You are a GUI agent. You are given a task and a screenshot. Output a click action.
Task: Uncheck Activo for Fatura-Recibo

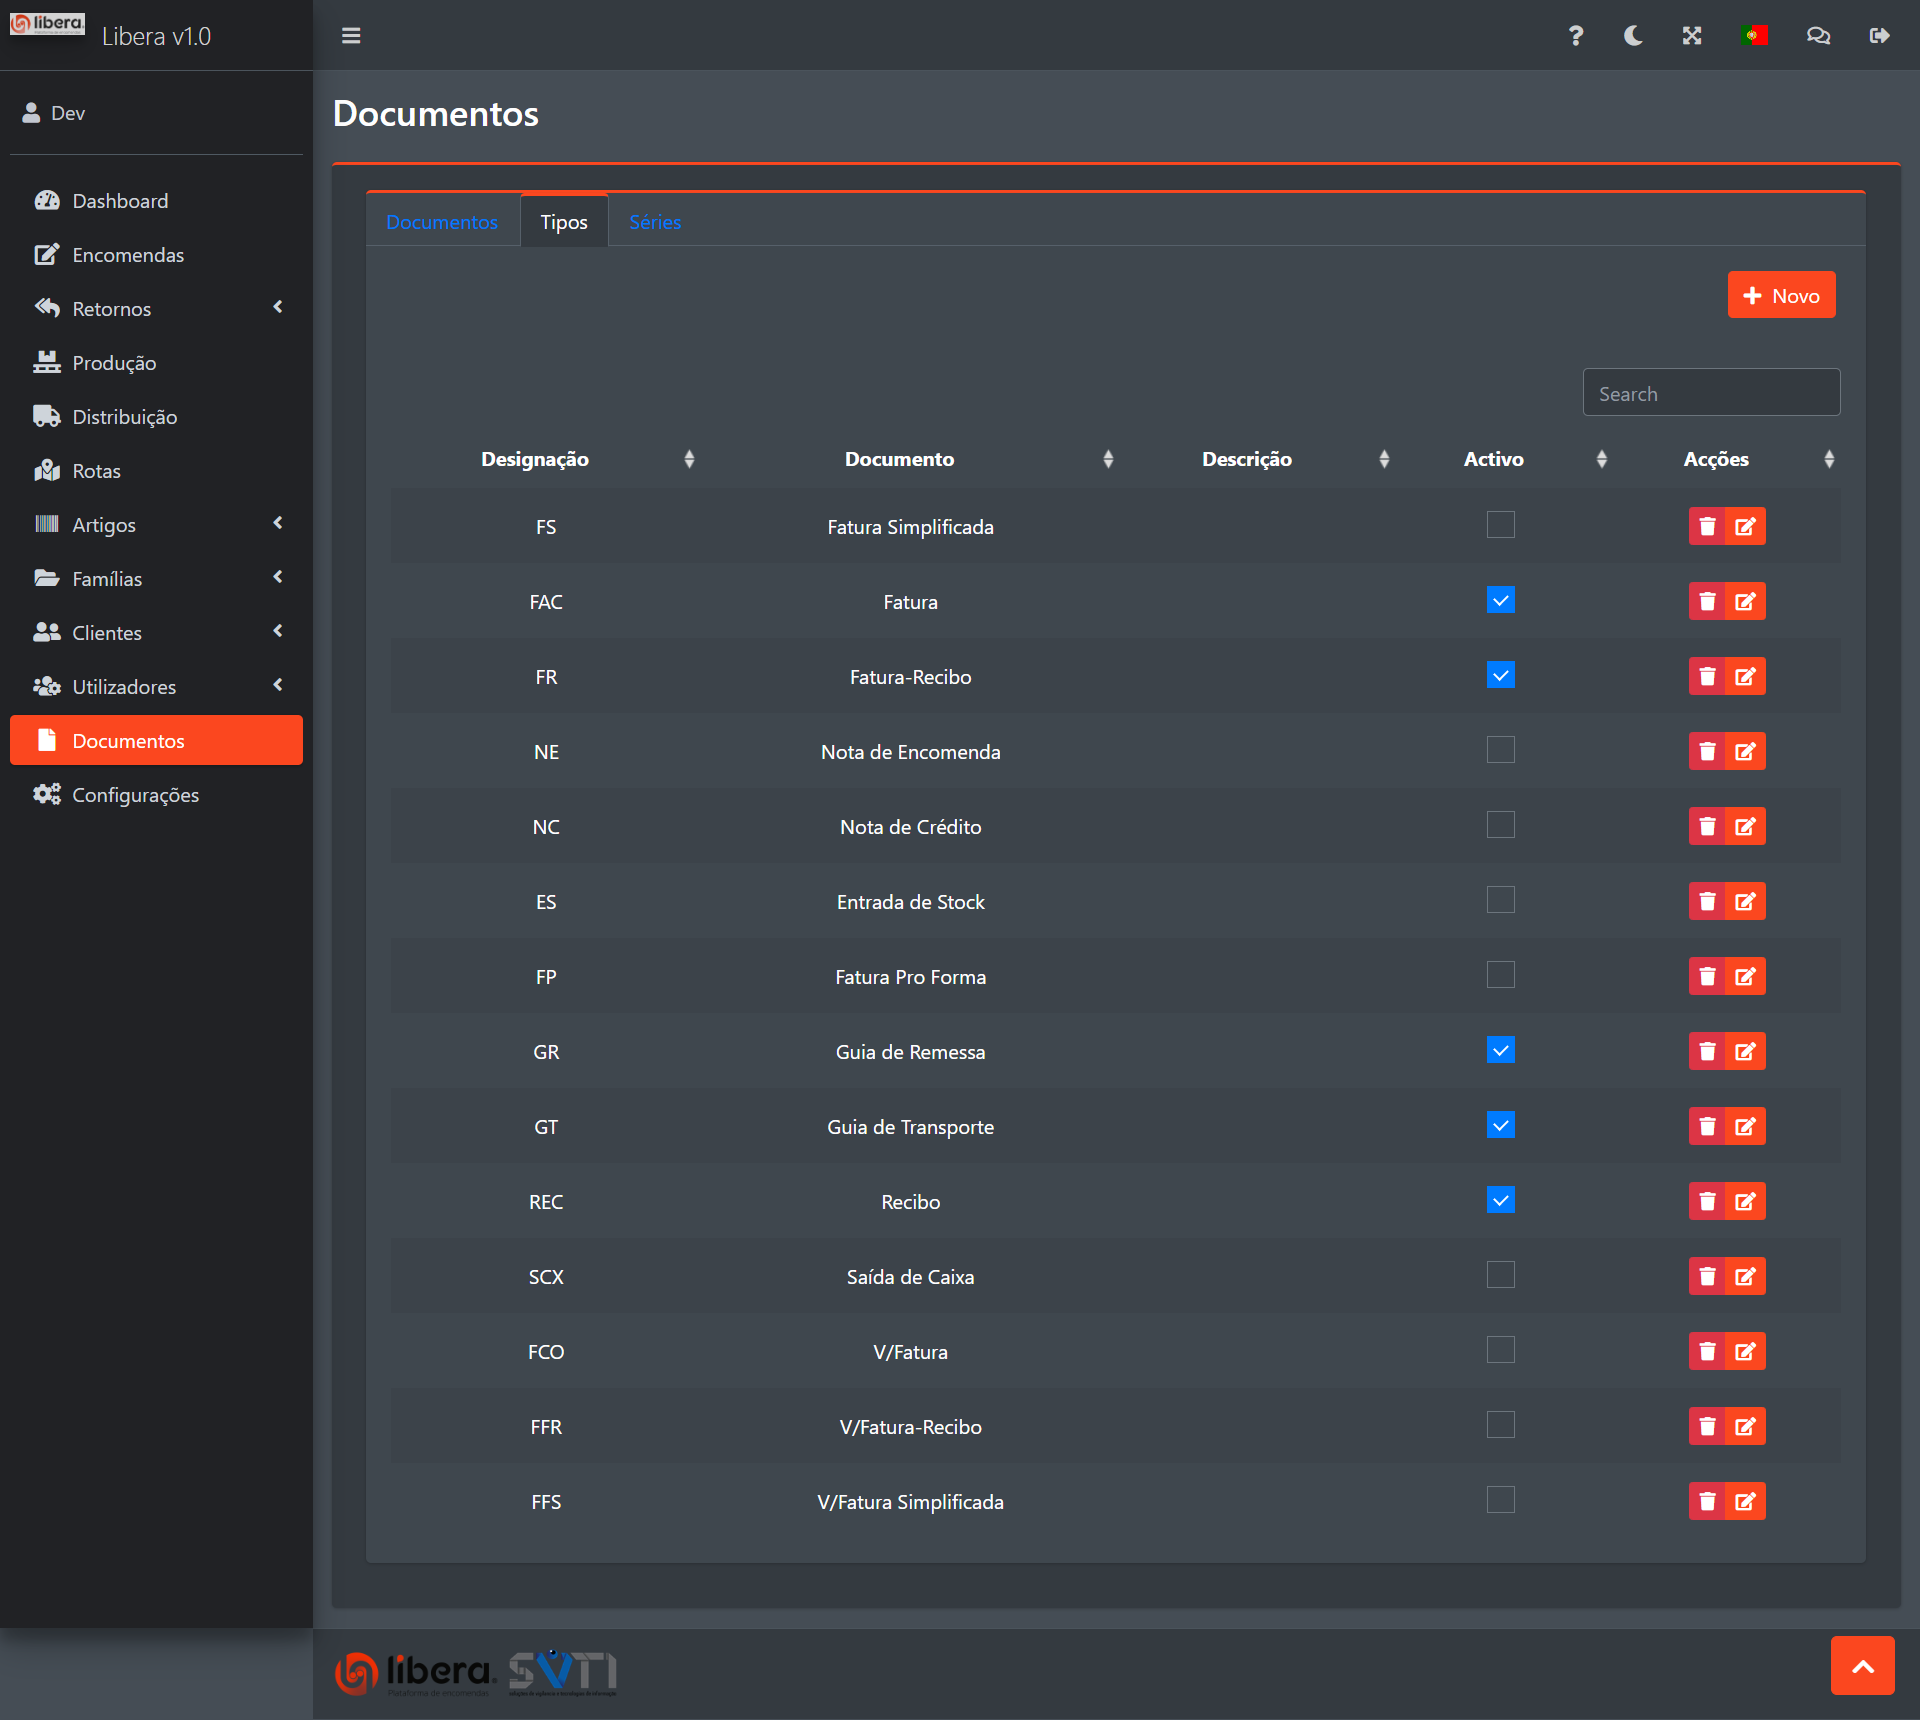[x=1500, y=675]
